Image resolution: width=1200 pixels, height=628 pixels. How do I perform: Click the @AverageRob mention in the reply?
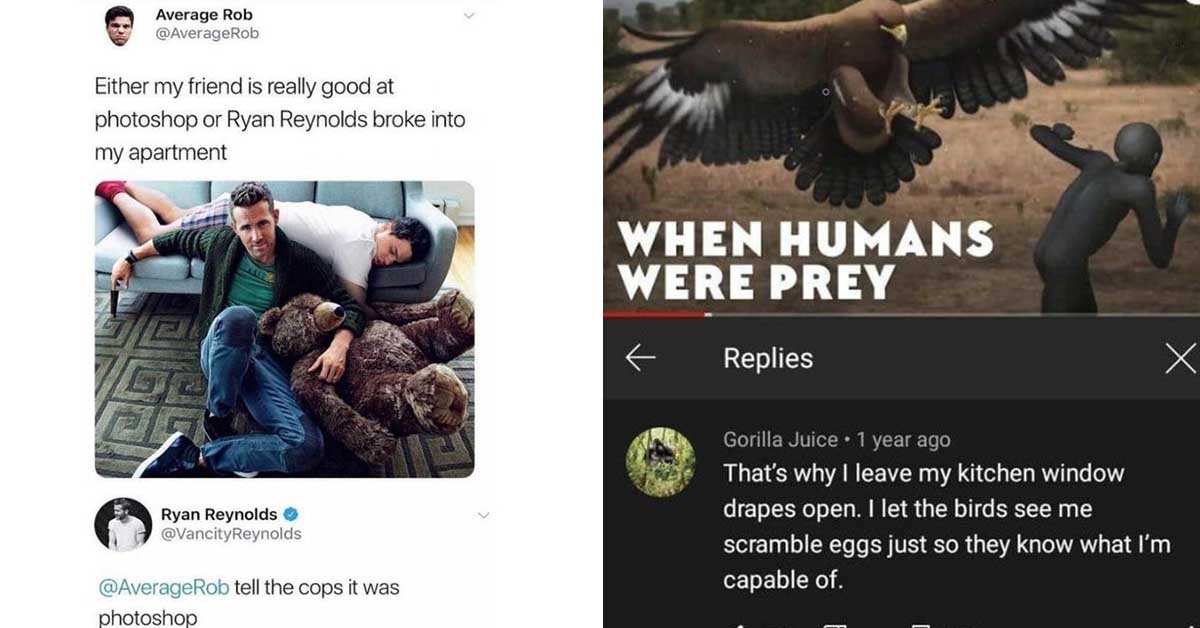click(163, 588)
